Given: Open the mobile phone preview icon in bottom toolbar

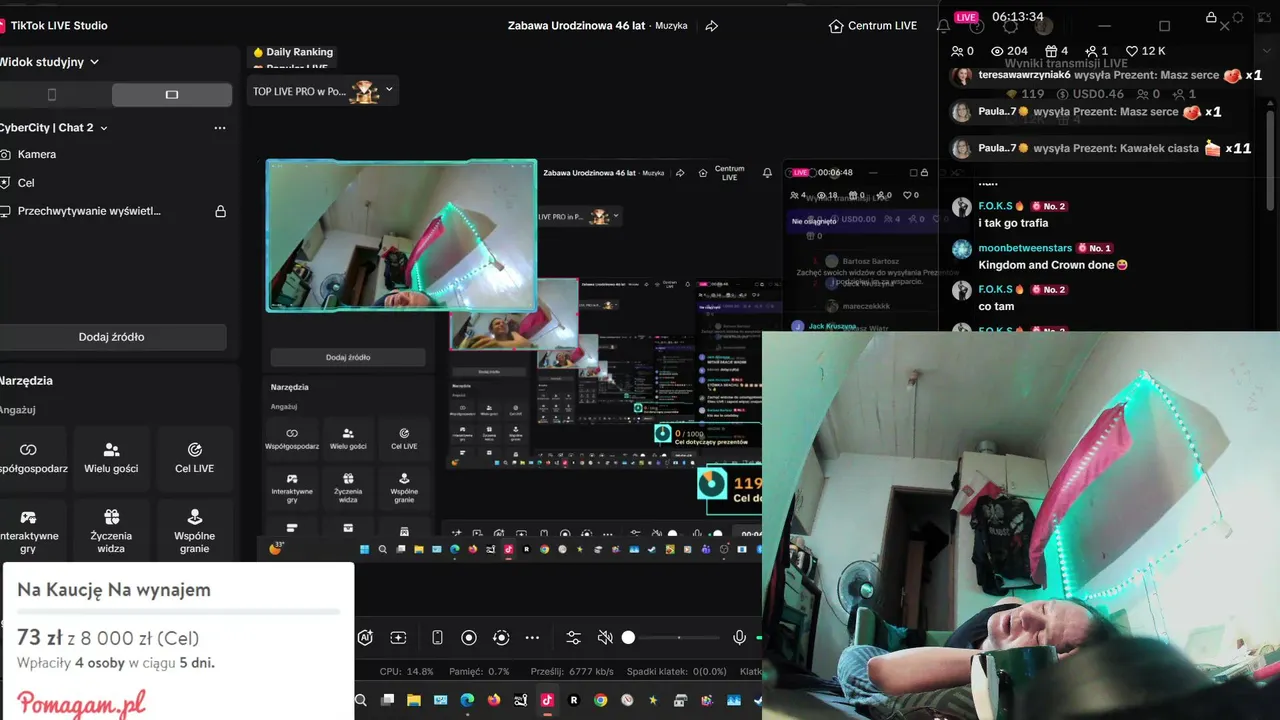Looking at the screenshot, I should (437, 638).
